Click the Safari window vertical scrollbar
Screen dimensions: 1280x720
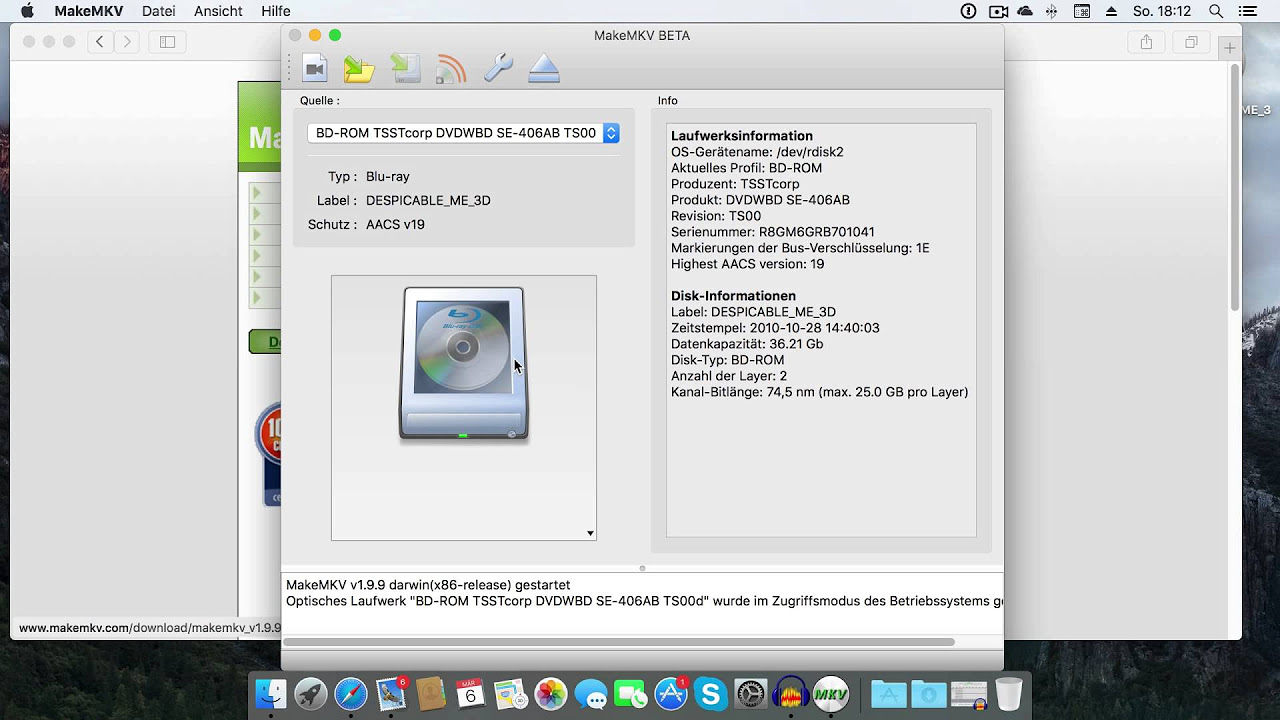(1235, 188)
